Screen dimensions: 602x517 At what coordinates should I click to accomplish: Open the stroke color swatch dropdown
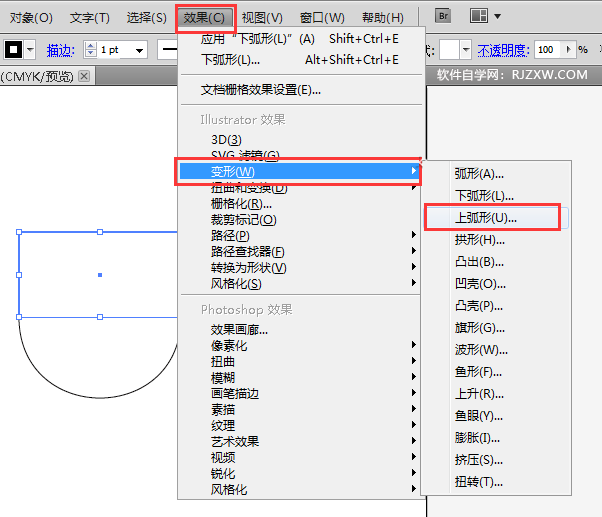30,50
